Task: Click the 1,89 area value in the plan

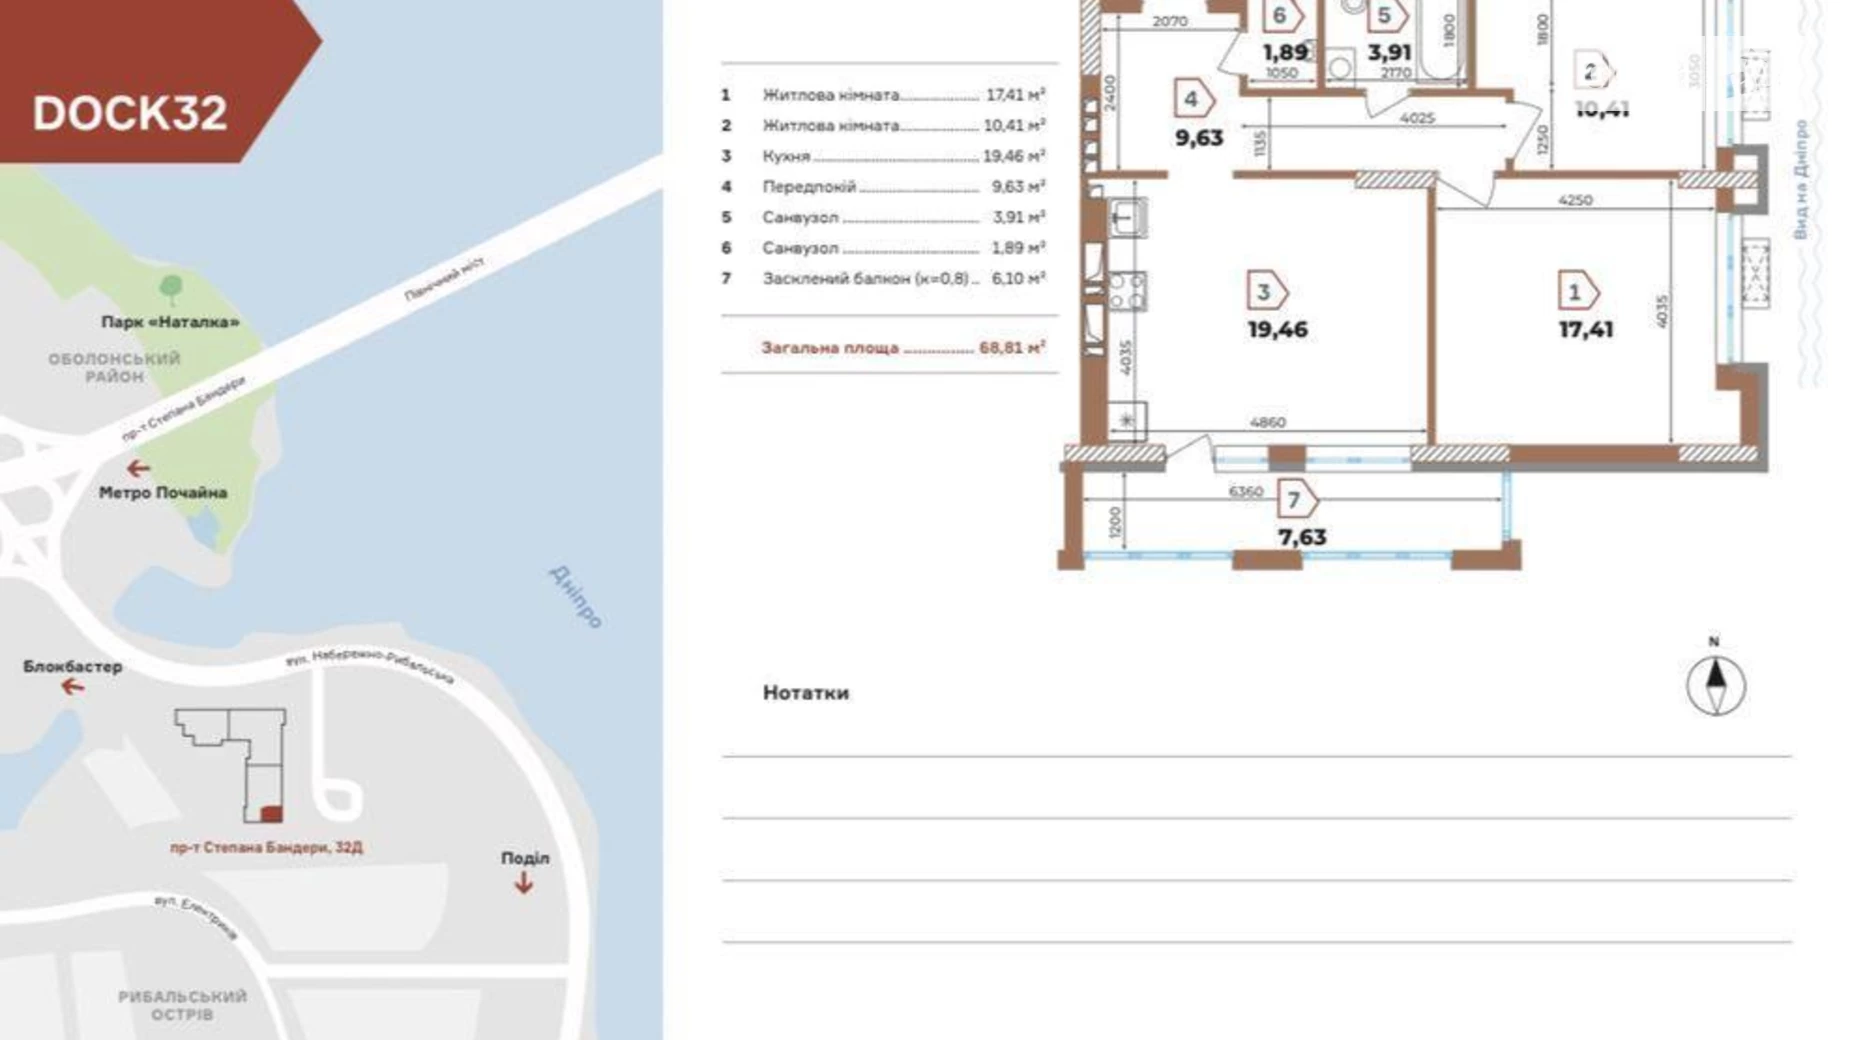Action: 1285,53
